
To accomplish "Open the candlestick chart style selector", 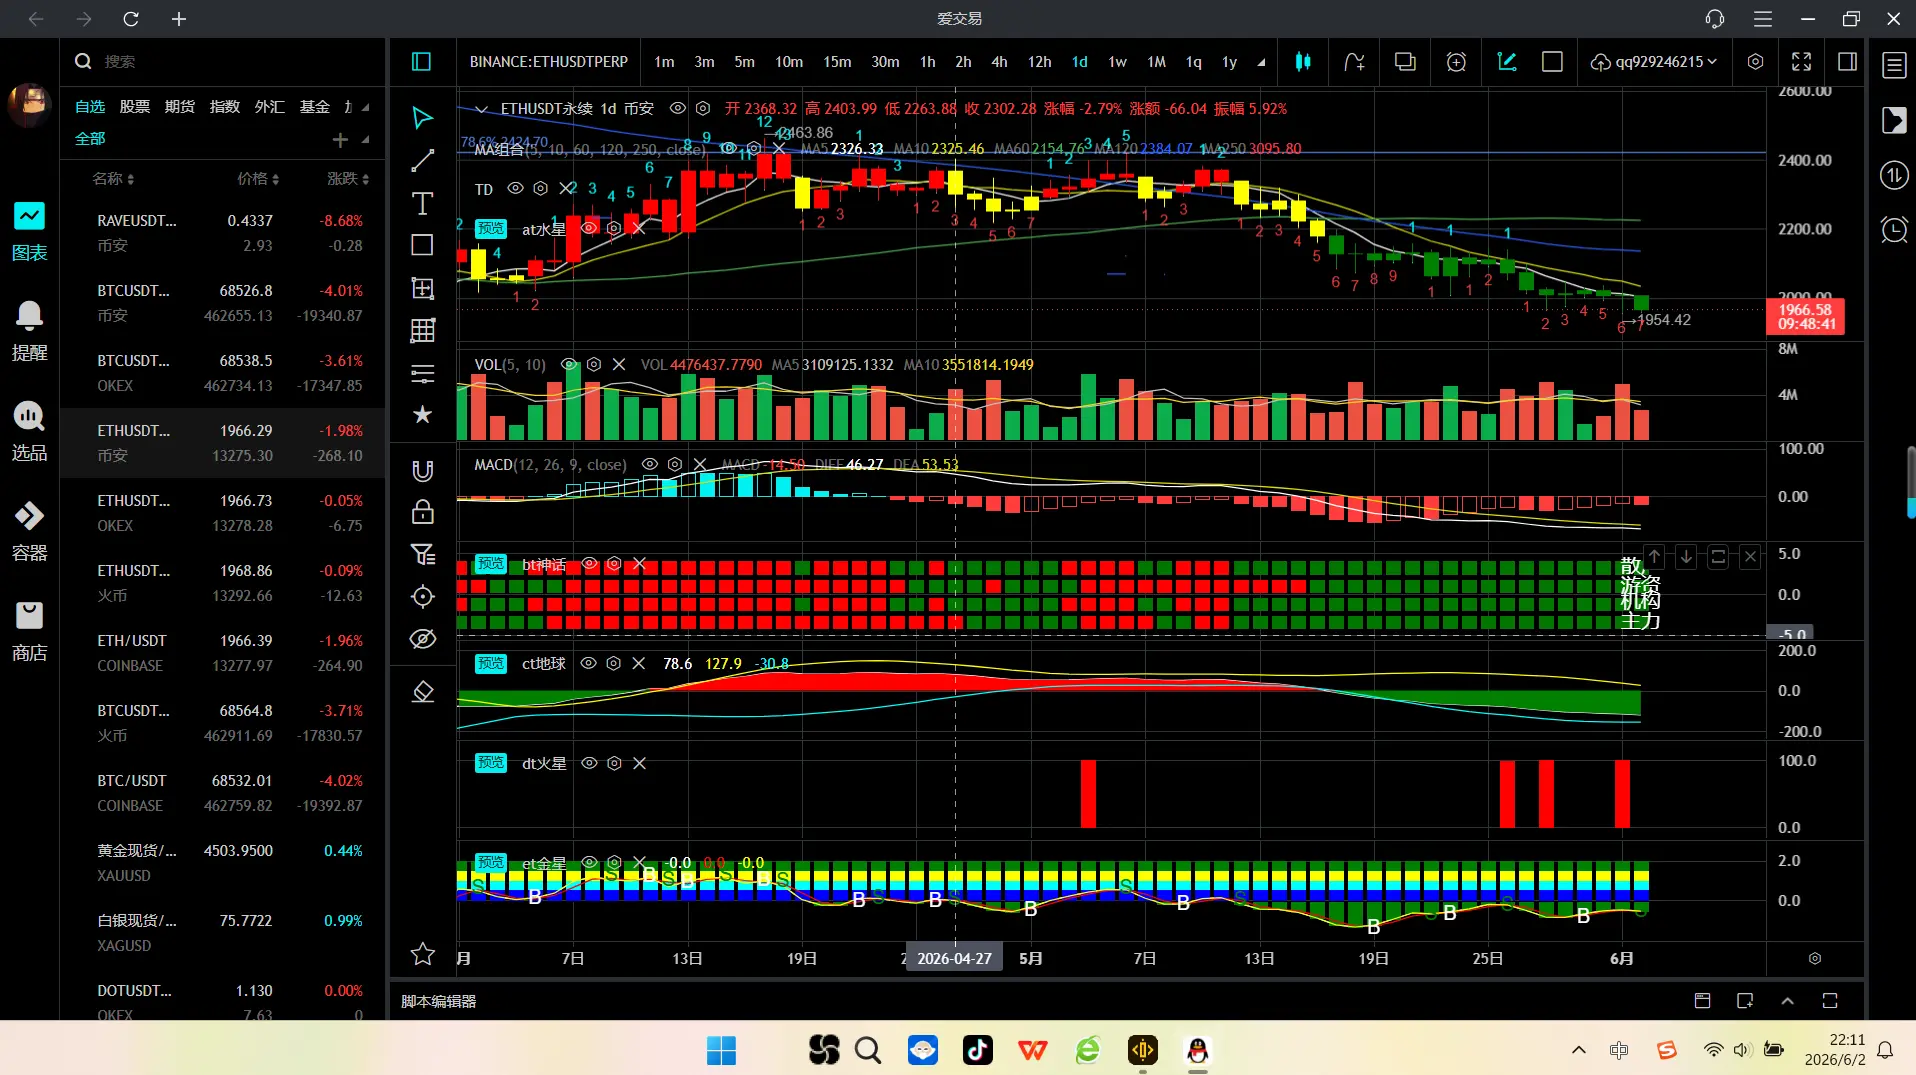I will pyautogui.click(x=1303, y=62).
